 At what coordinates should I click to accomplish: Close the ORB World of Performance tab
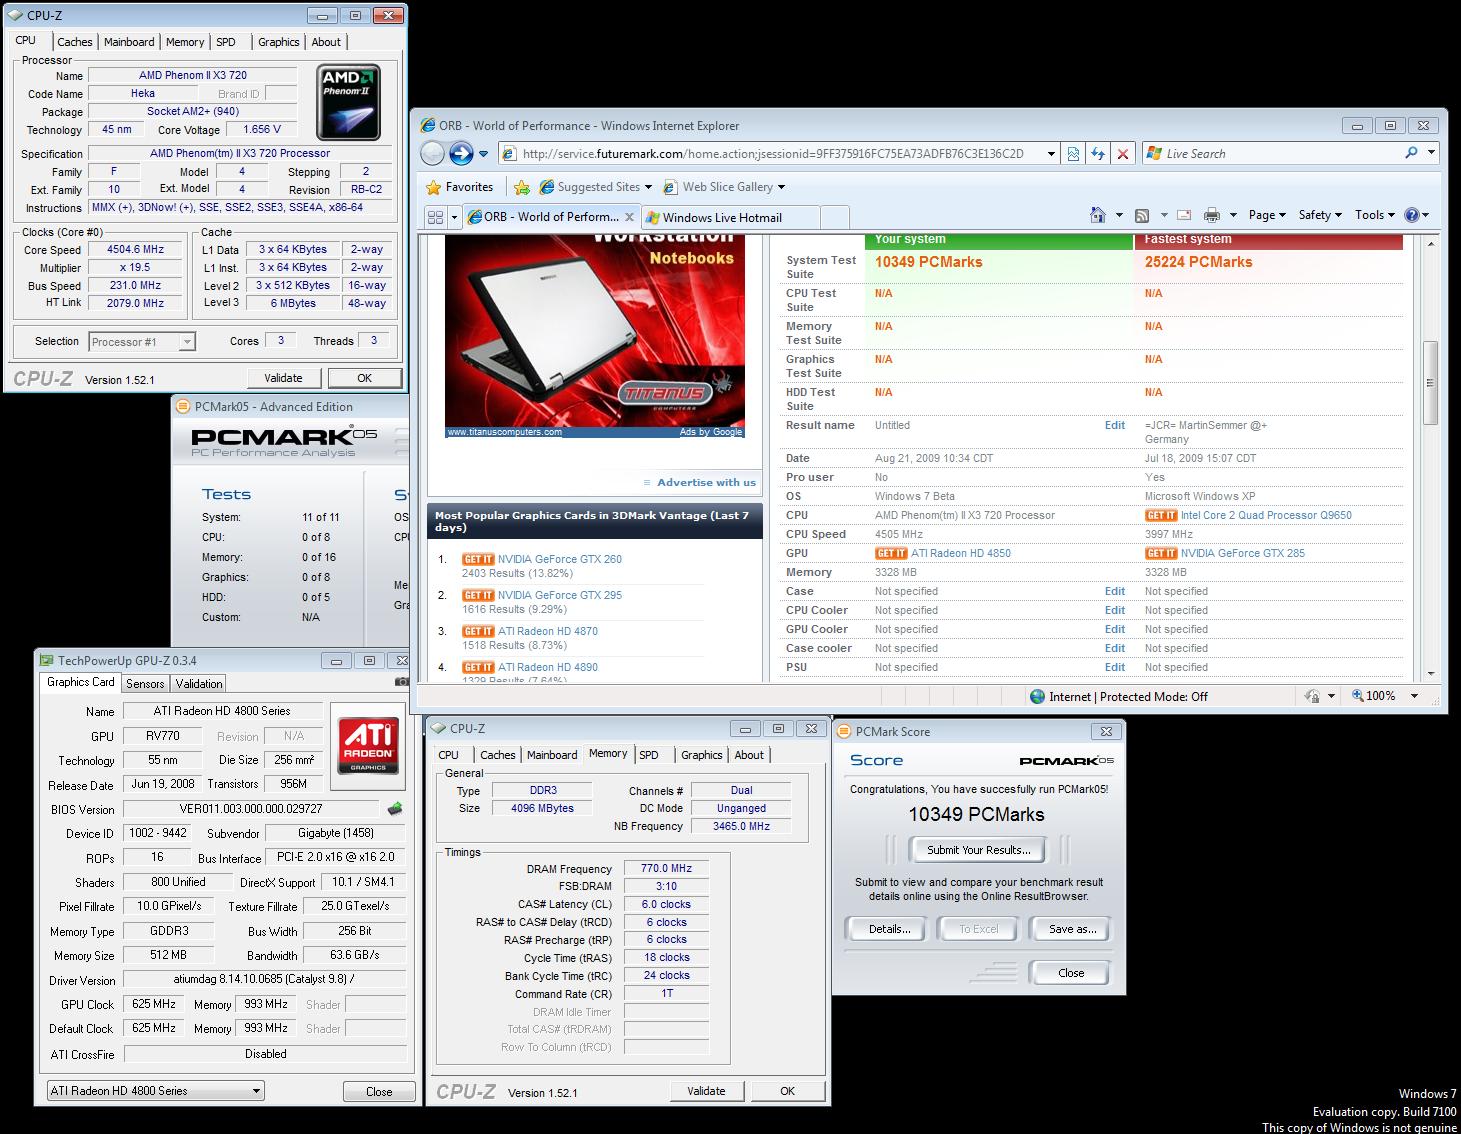(x=629, y=217)
